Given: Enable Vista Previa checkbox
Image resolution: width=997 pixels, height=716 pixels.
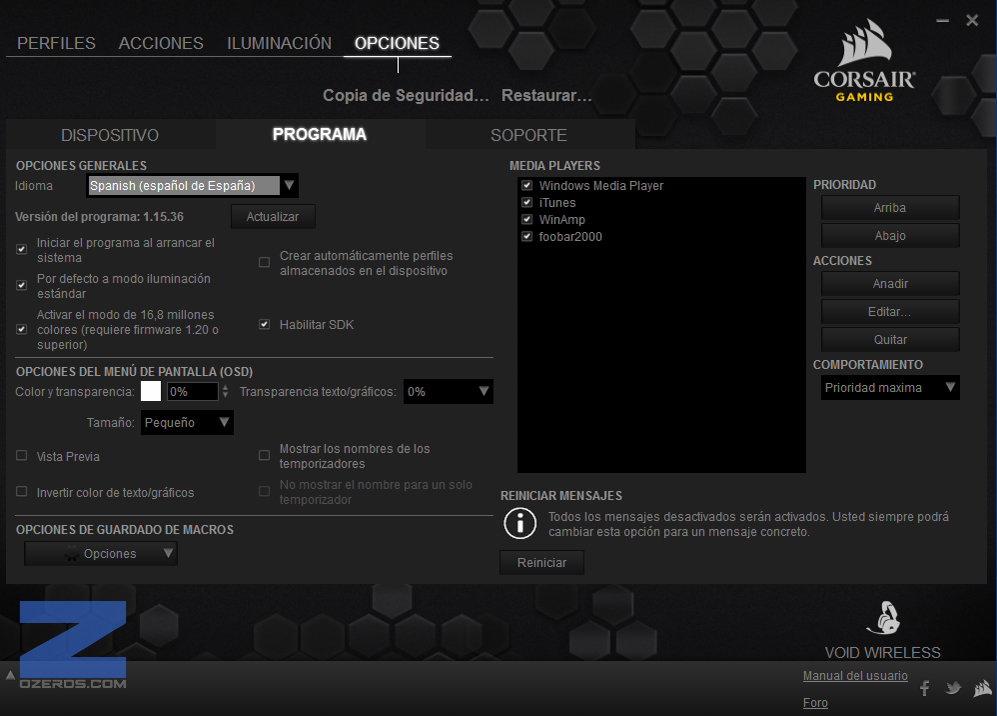Looking at the screenshot, I should [22, 456].
